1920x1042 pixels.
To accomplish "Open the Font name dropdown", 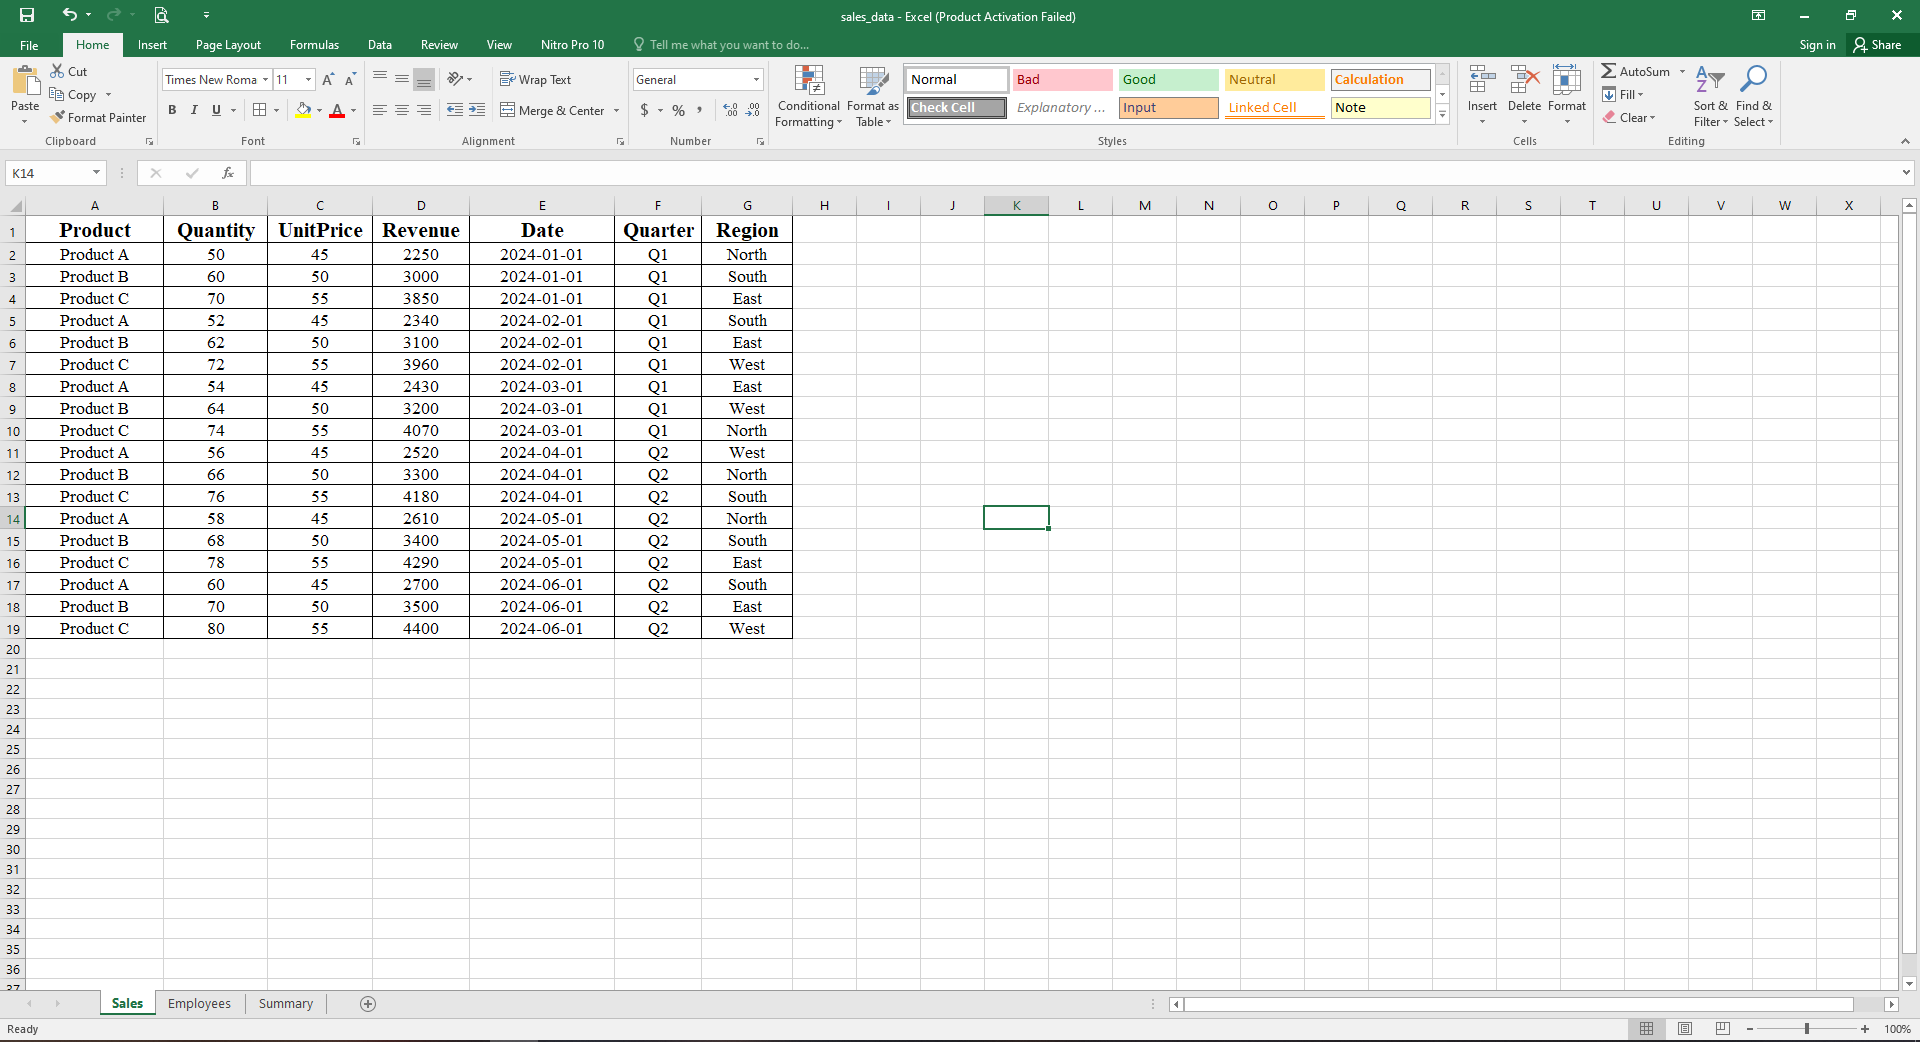I will click(x=264, y=79).
